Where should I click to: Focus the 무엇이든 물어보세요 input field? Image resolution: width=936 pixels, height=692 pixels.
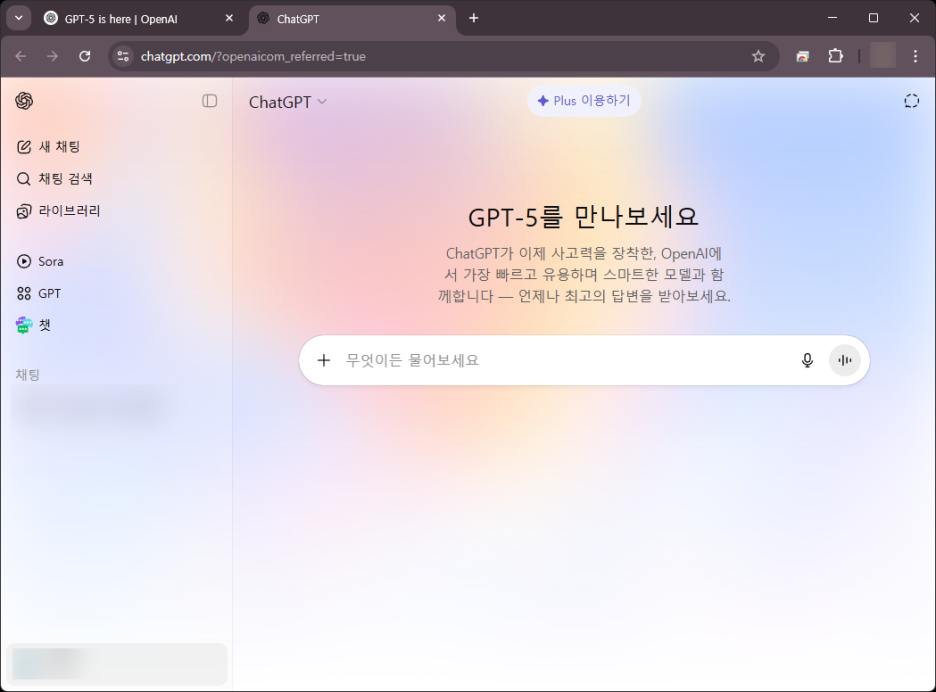point(567,360)
